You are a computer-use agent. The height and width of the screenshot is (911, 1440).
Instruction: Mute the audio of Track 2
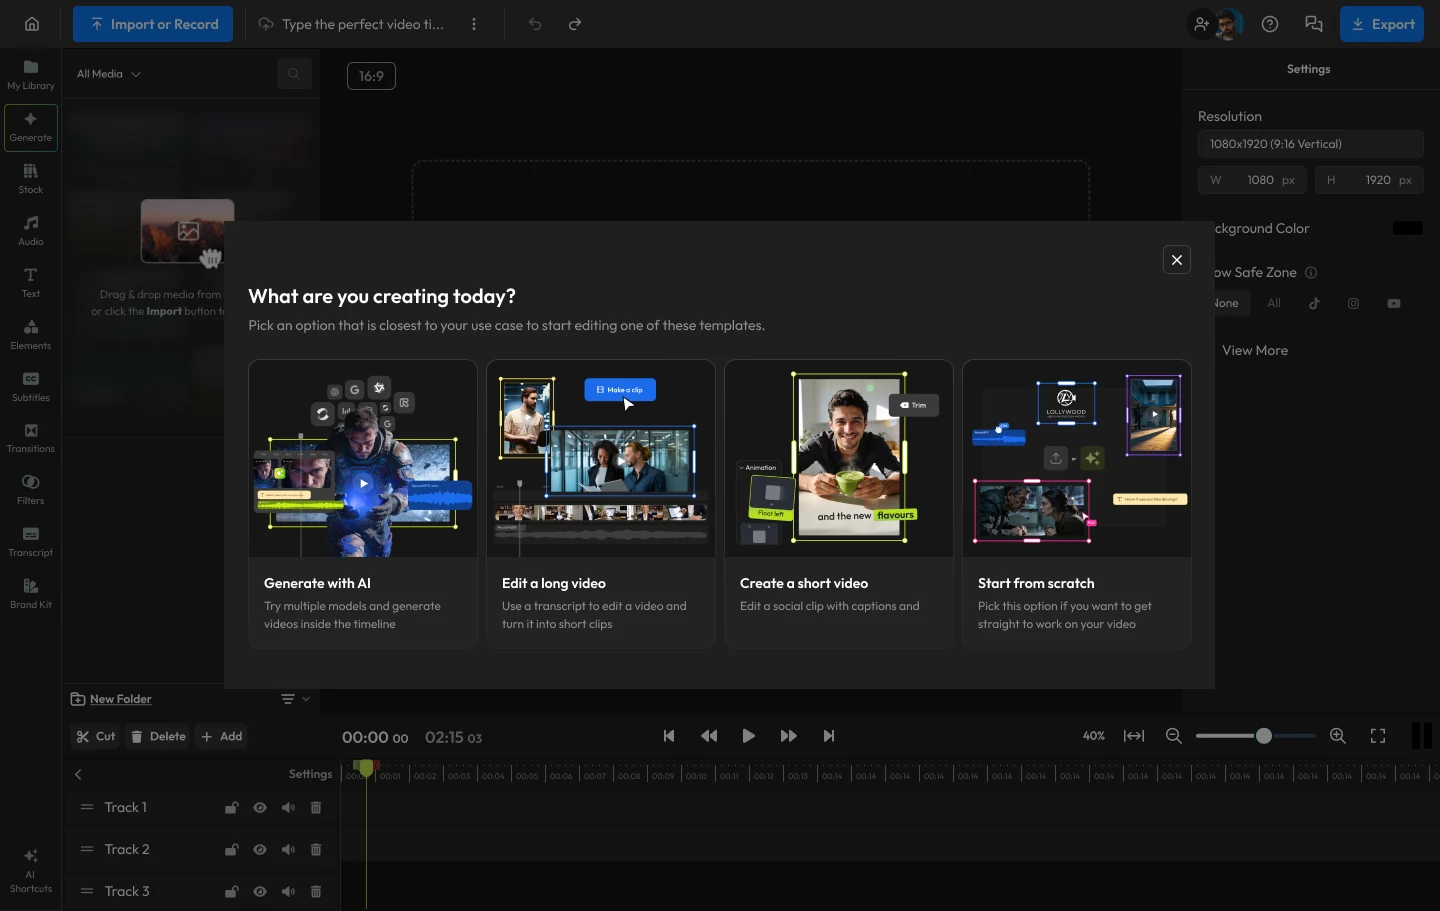tap(288, 850)
